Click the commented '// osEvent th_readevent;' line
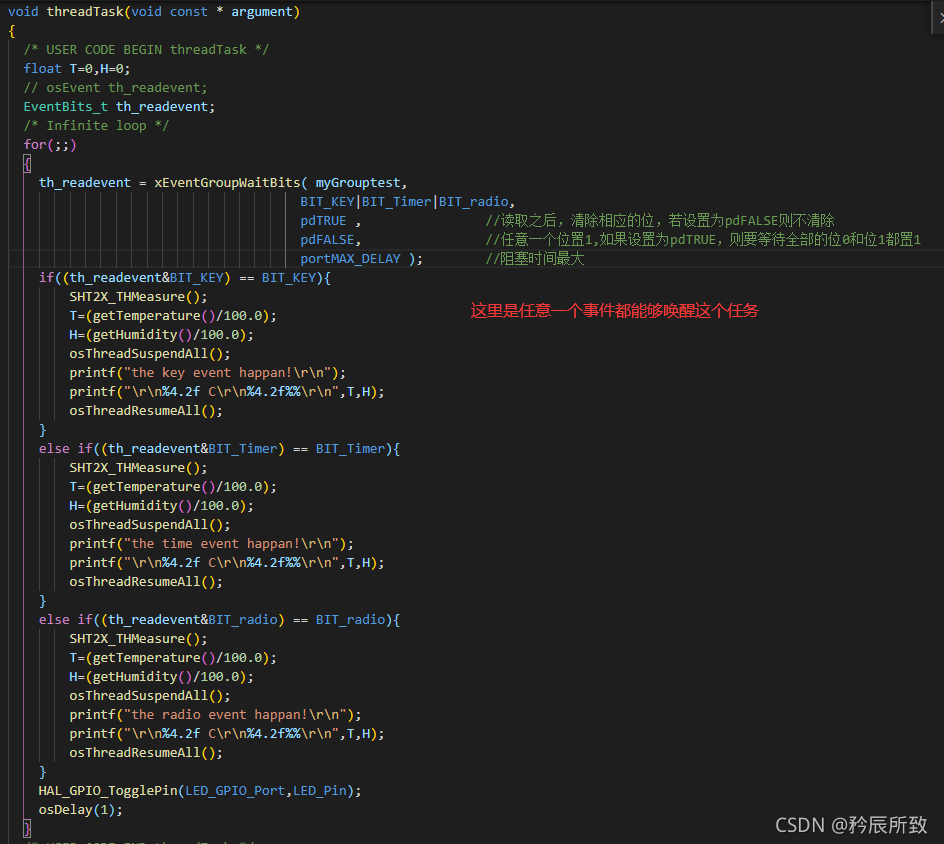Screen dimensions: 944x844 coord(115,88)
